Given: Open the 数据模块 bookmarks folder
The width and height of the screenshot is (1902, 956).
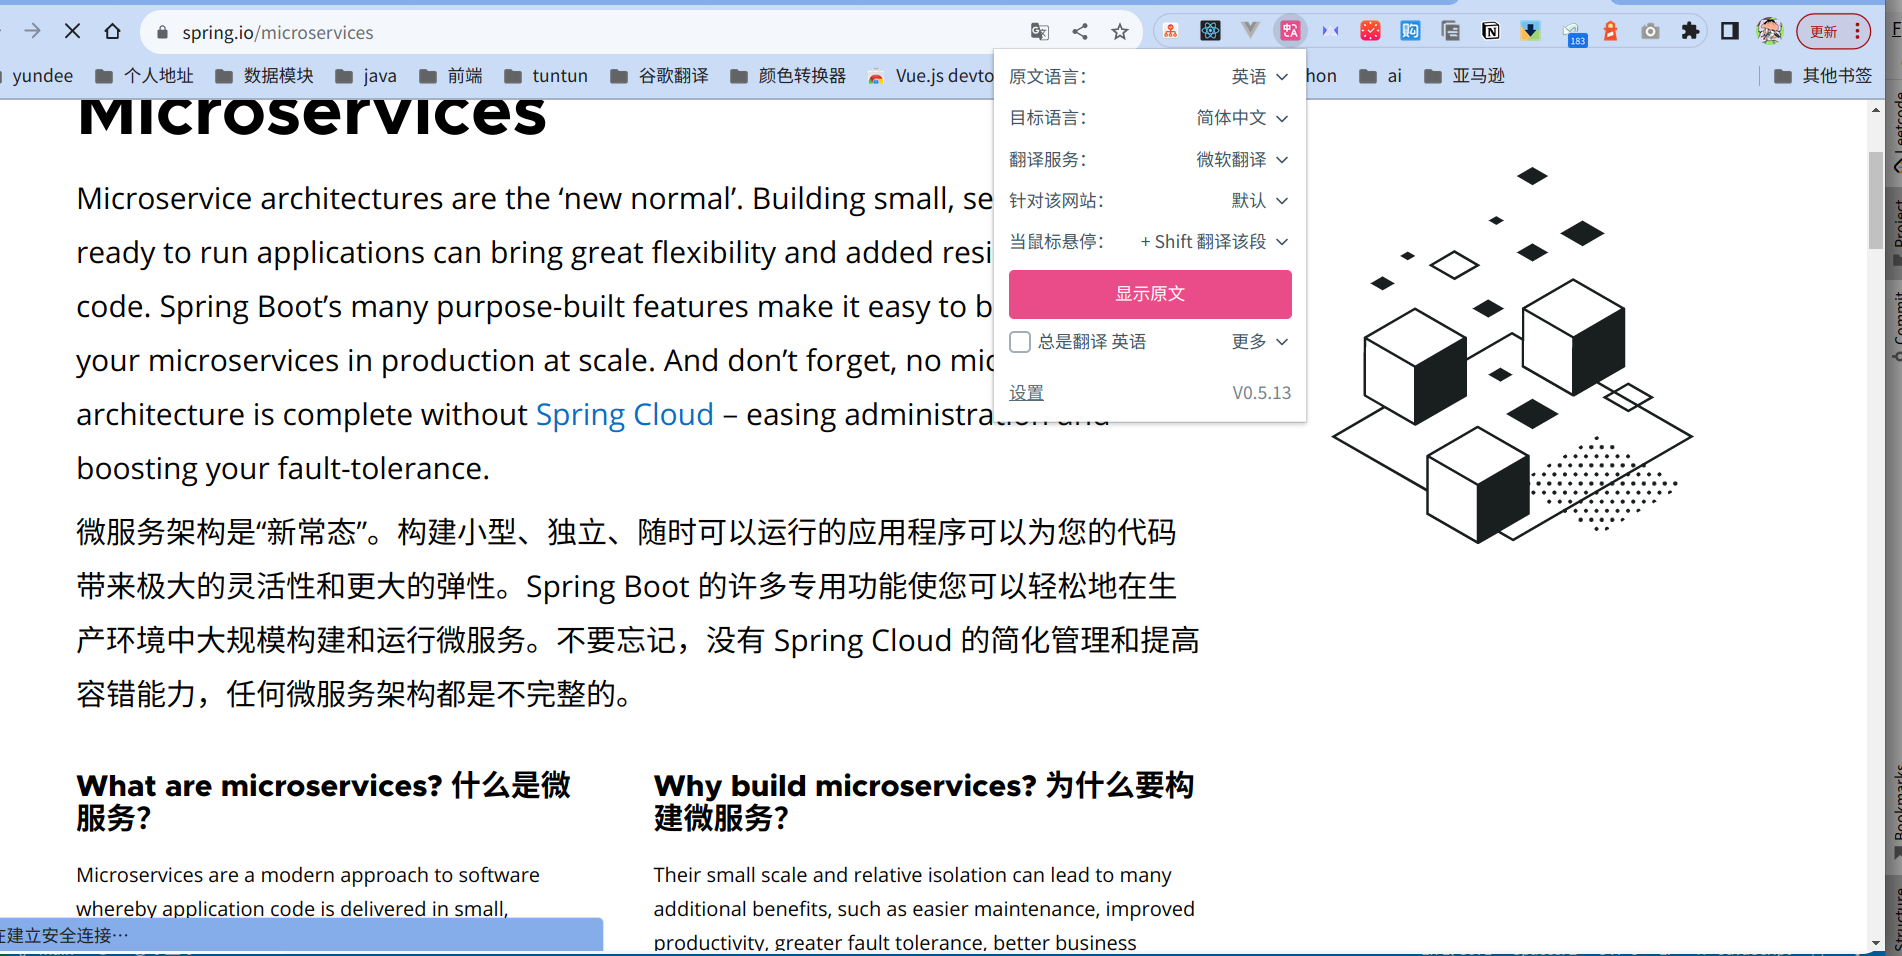Looking at the screenshot, I should 264,76.
